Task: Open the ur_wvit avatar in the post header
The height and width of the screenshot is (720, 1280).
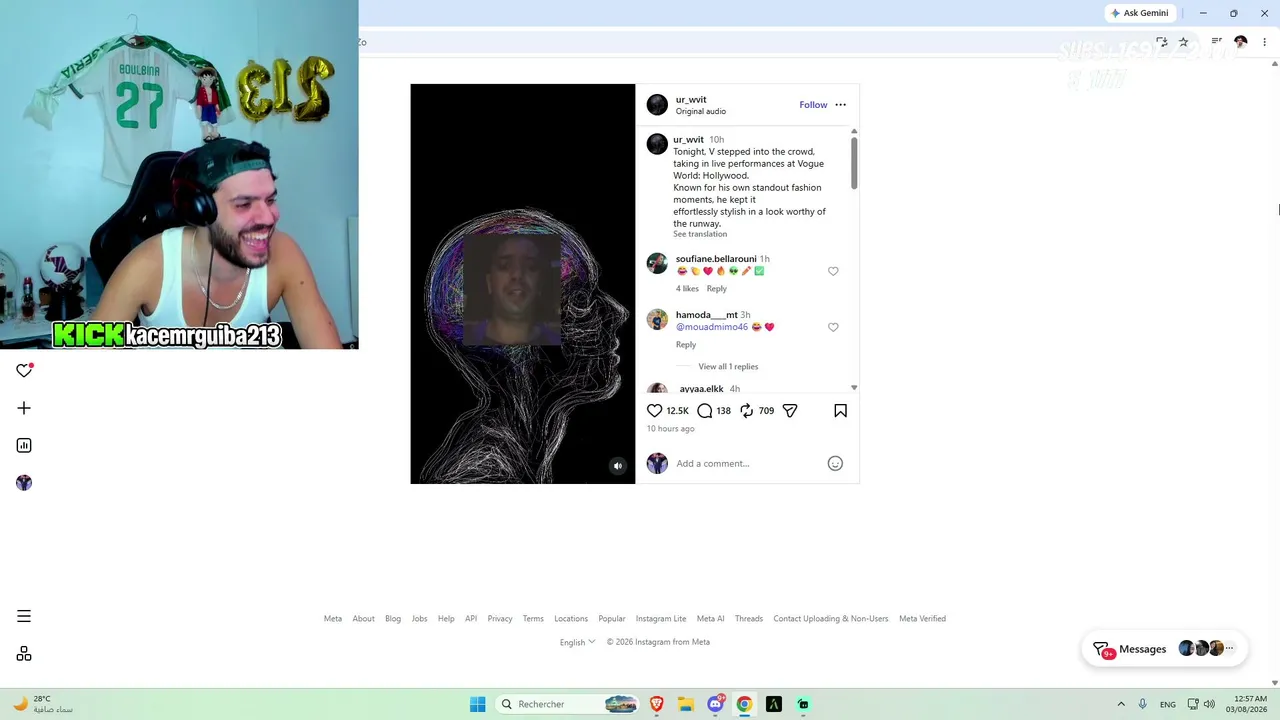Action: (x=657, y=105)
